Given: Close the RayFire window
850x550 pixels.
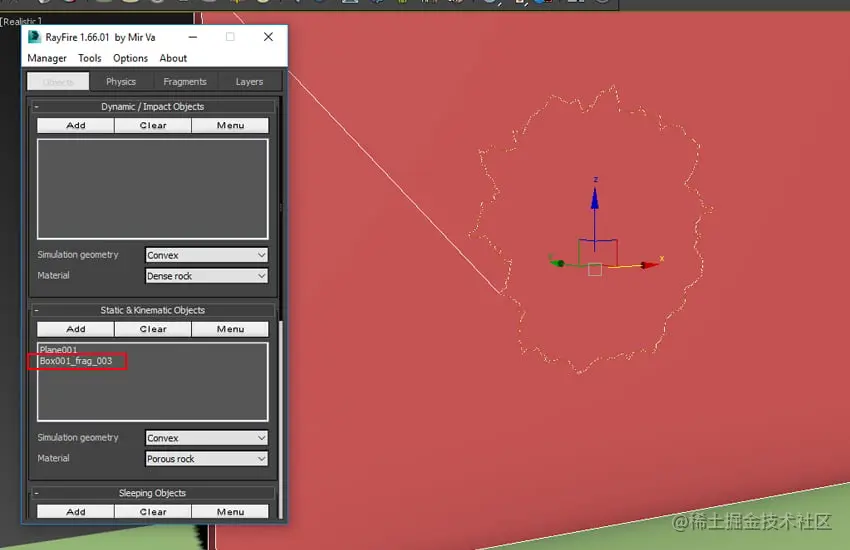Looking at the screenshot, I should [268, 37].
